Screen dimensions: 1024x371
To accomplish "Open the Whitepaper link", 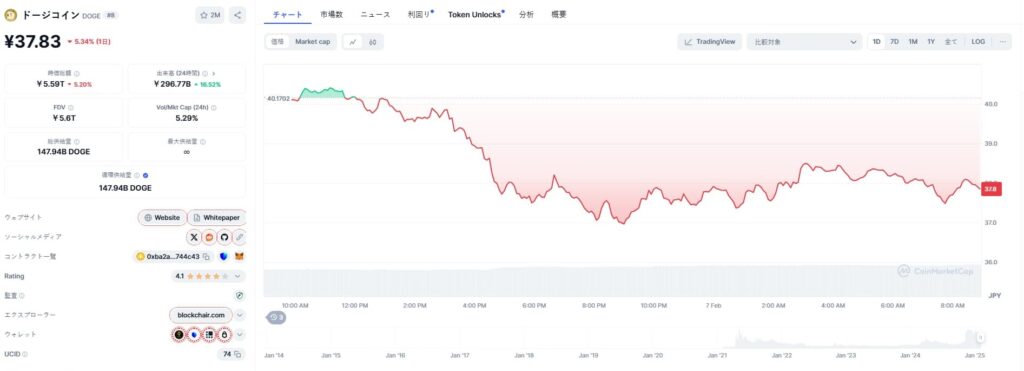I will tap(217, 218).
